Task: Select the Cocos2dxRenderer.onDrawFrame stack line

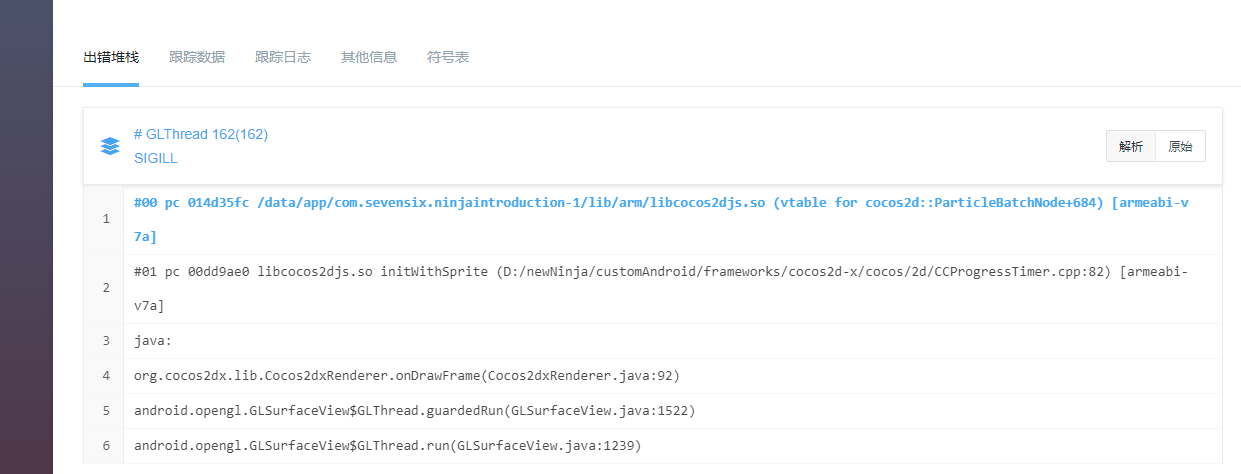Action: click(x=407, y=376)
